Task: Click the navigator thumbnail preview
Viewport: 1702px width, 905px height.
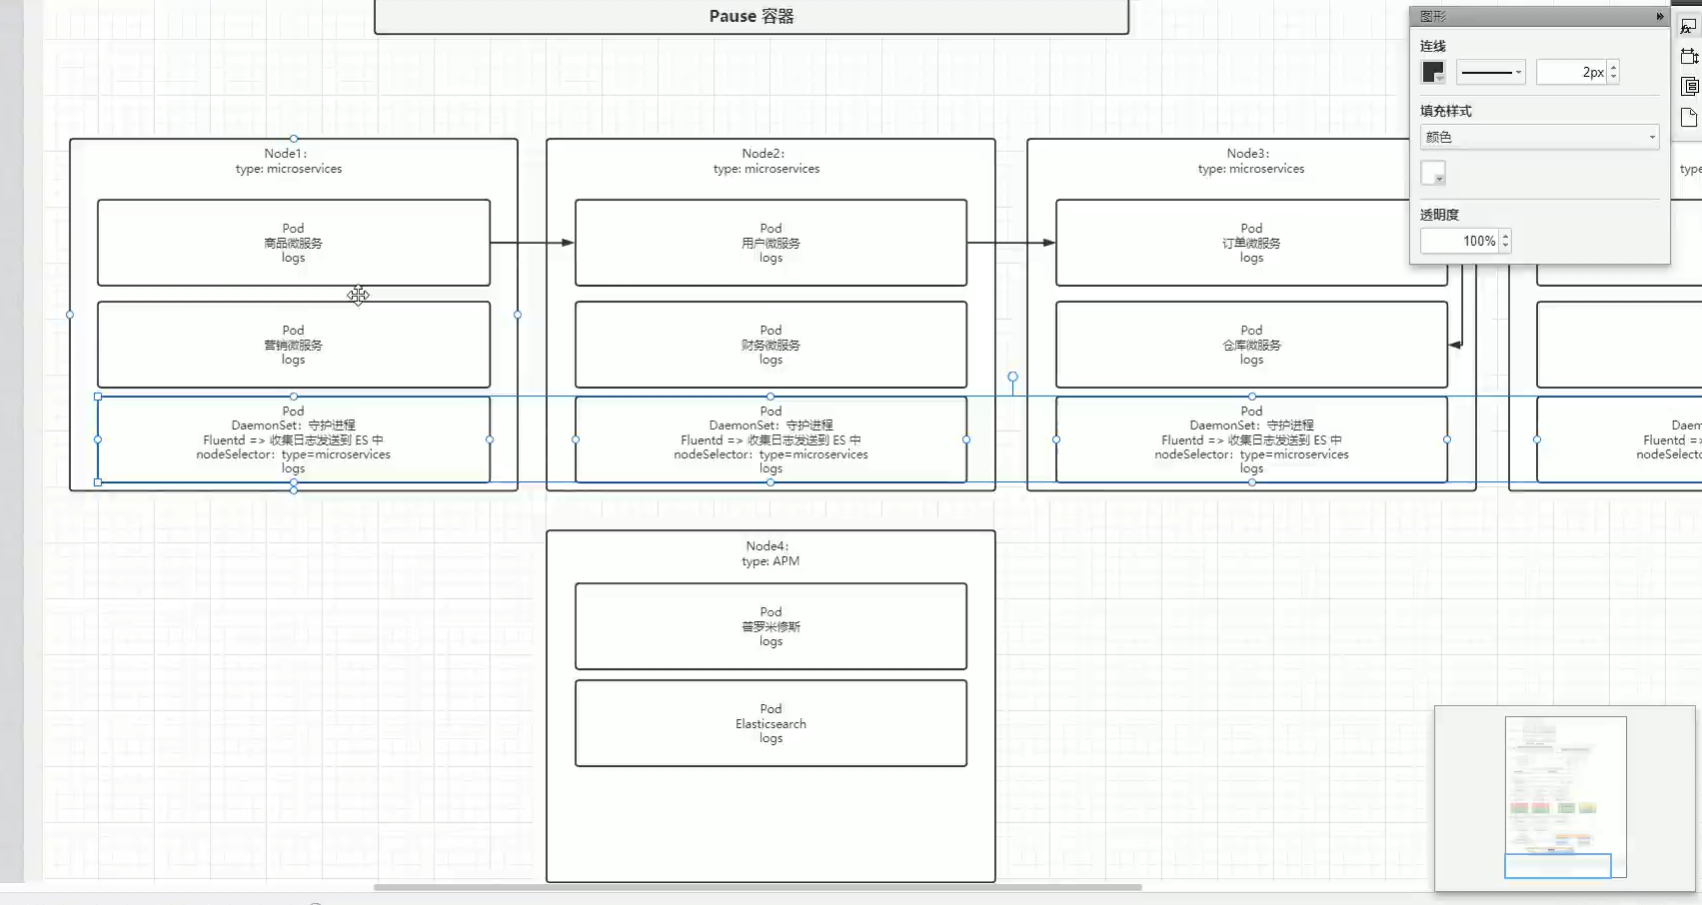Action: (x=1565, y=797)
